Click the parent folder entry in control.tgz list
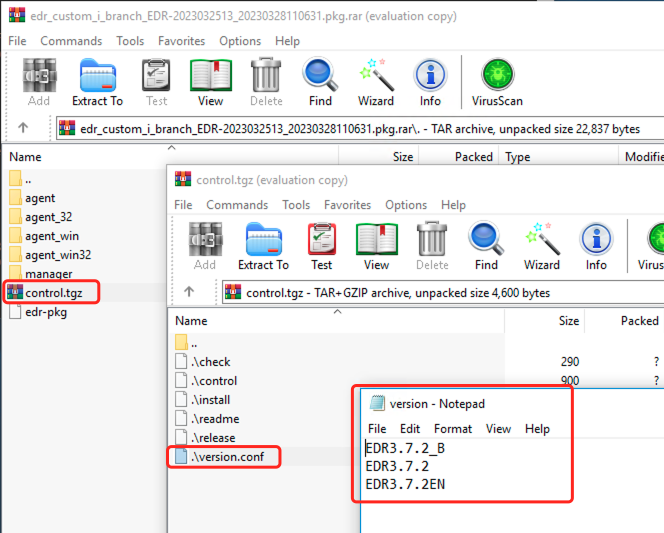 186,343
